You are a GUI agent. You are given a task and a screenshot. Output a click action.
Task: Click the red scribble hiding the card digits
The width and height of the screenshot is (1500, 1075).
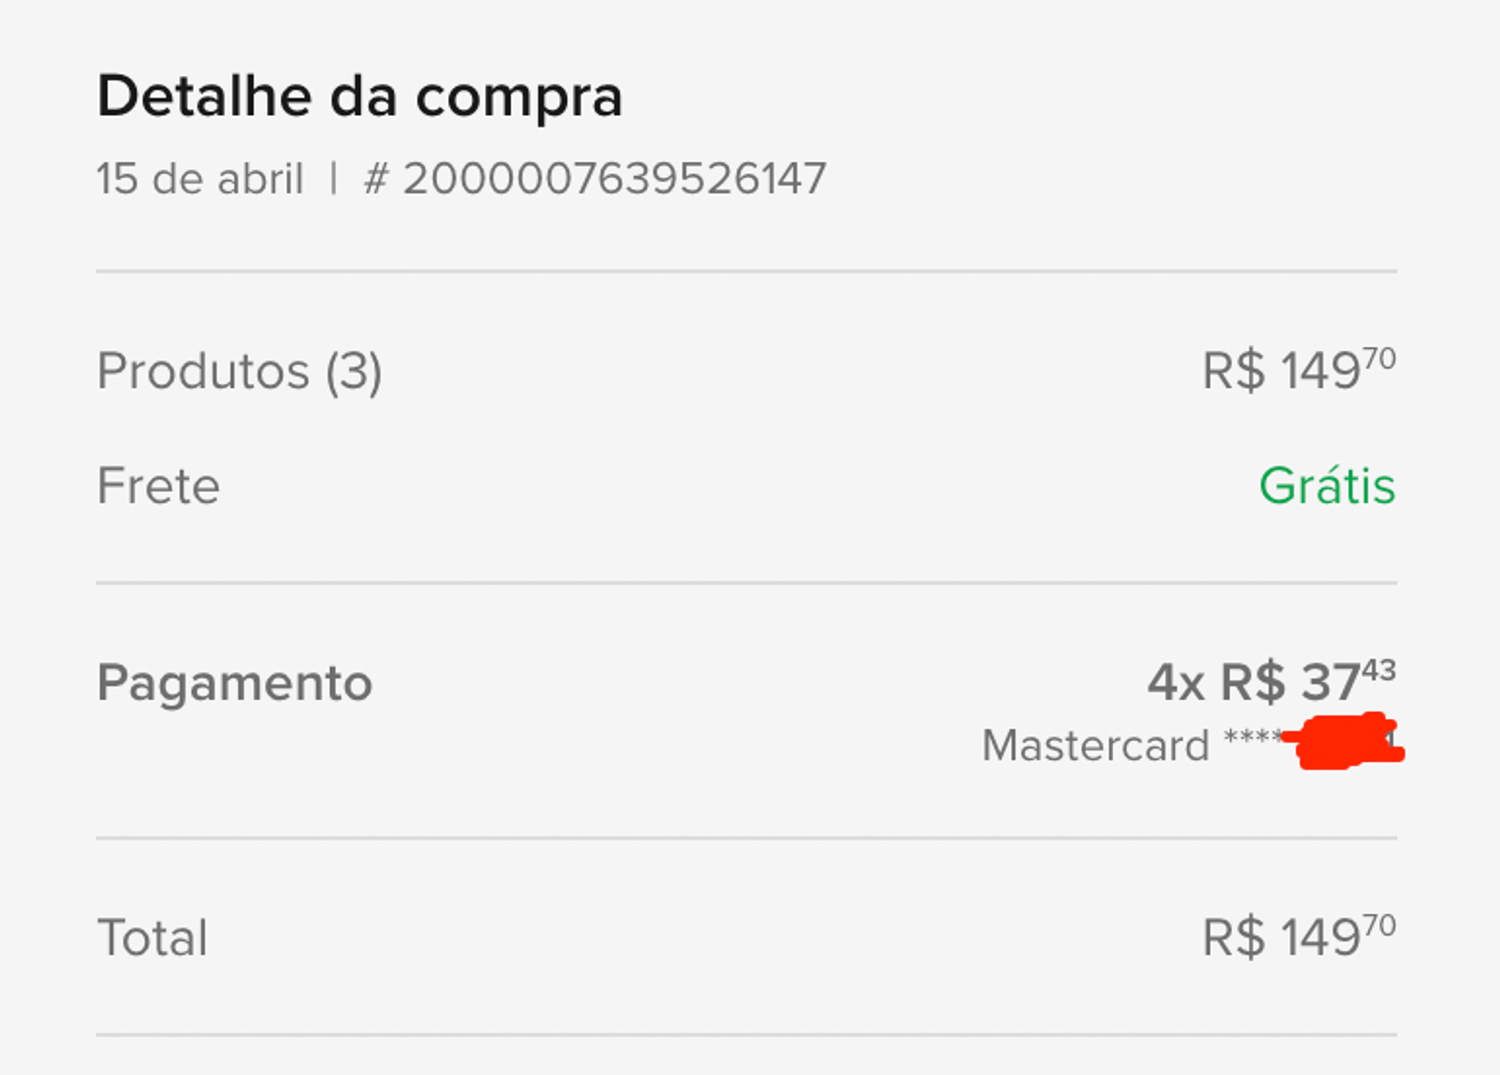[1345, 743]
